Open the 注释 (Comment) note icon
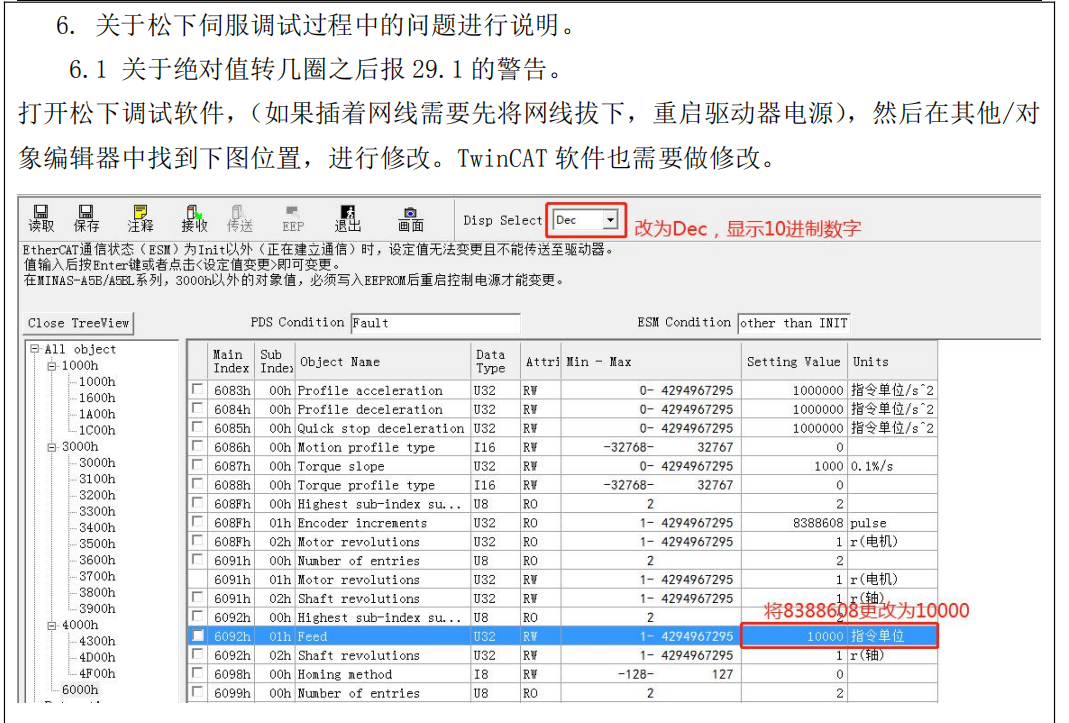This screenshot has height=723, width=1069. tap(140, 218)
